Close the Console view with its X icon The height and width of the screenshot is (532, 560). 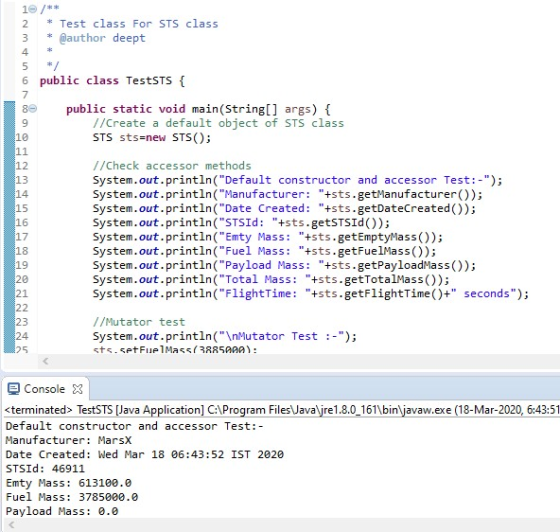click(x=78, y=389)
